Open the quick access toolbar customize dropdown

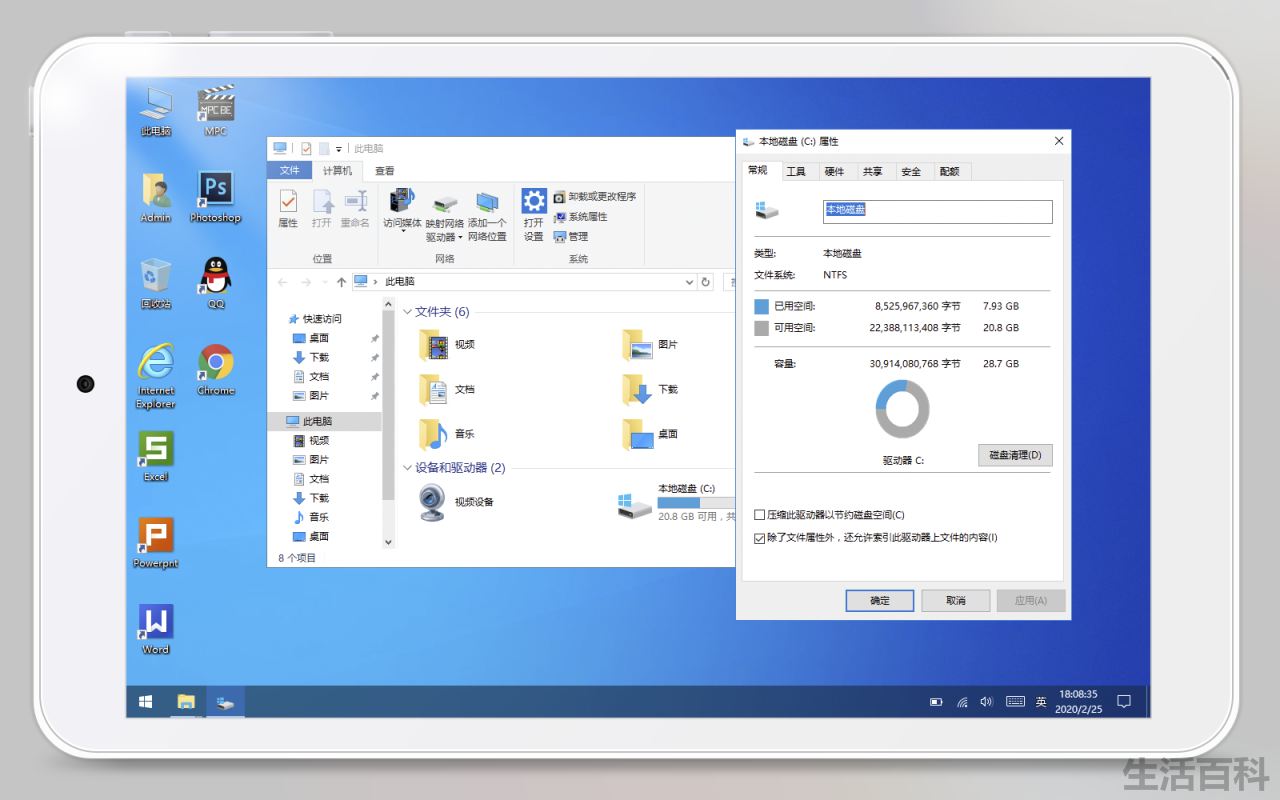339,149
